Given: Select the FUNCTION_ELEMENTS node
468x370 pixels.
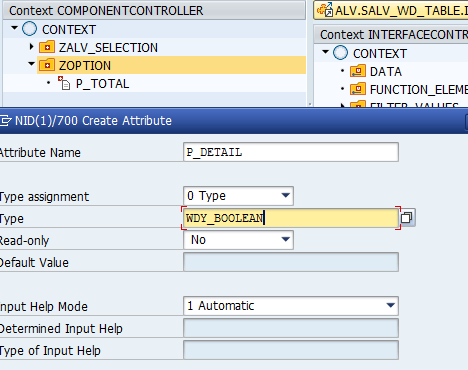Looking at the screenshot, I should pos(419,90).
